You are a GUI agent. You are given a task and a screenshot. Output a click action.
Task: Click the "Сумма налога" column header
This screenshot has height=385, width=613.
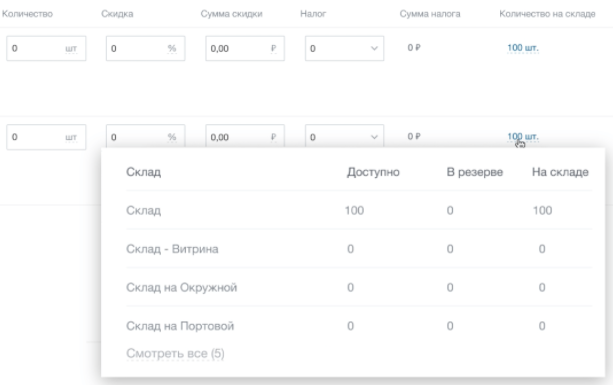430,14
